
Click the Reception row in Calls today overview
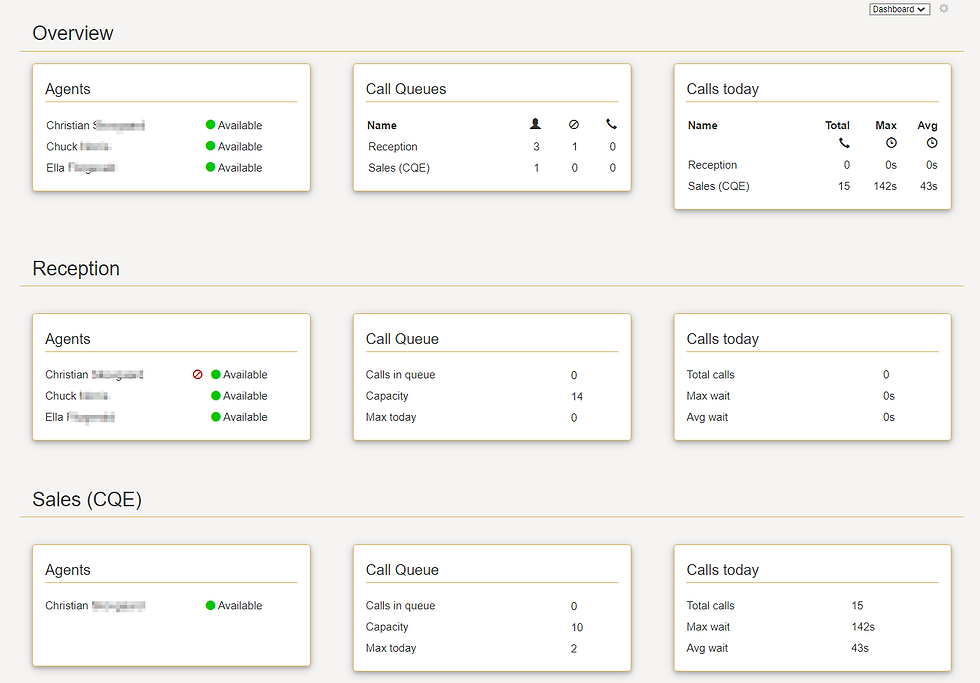click(x=712, y=164)
